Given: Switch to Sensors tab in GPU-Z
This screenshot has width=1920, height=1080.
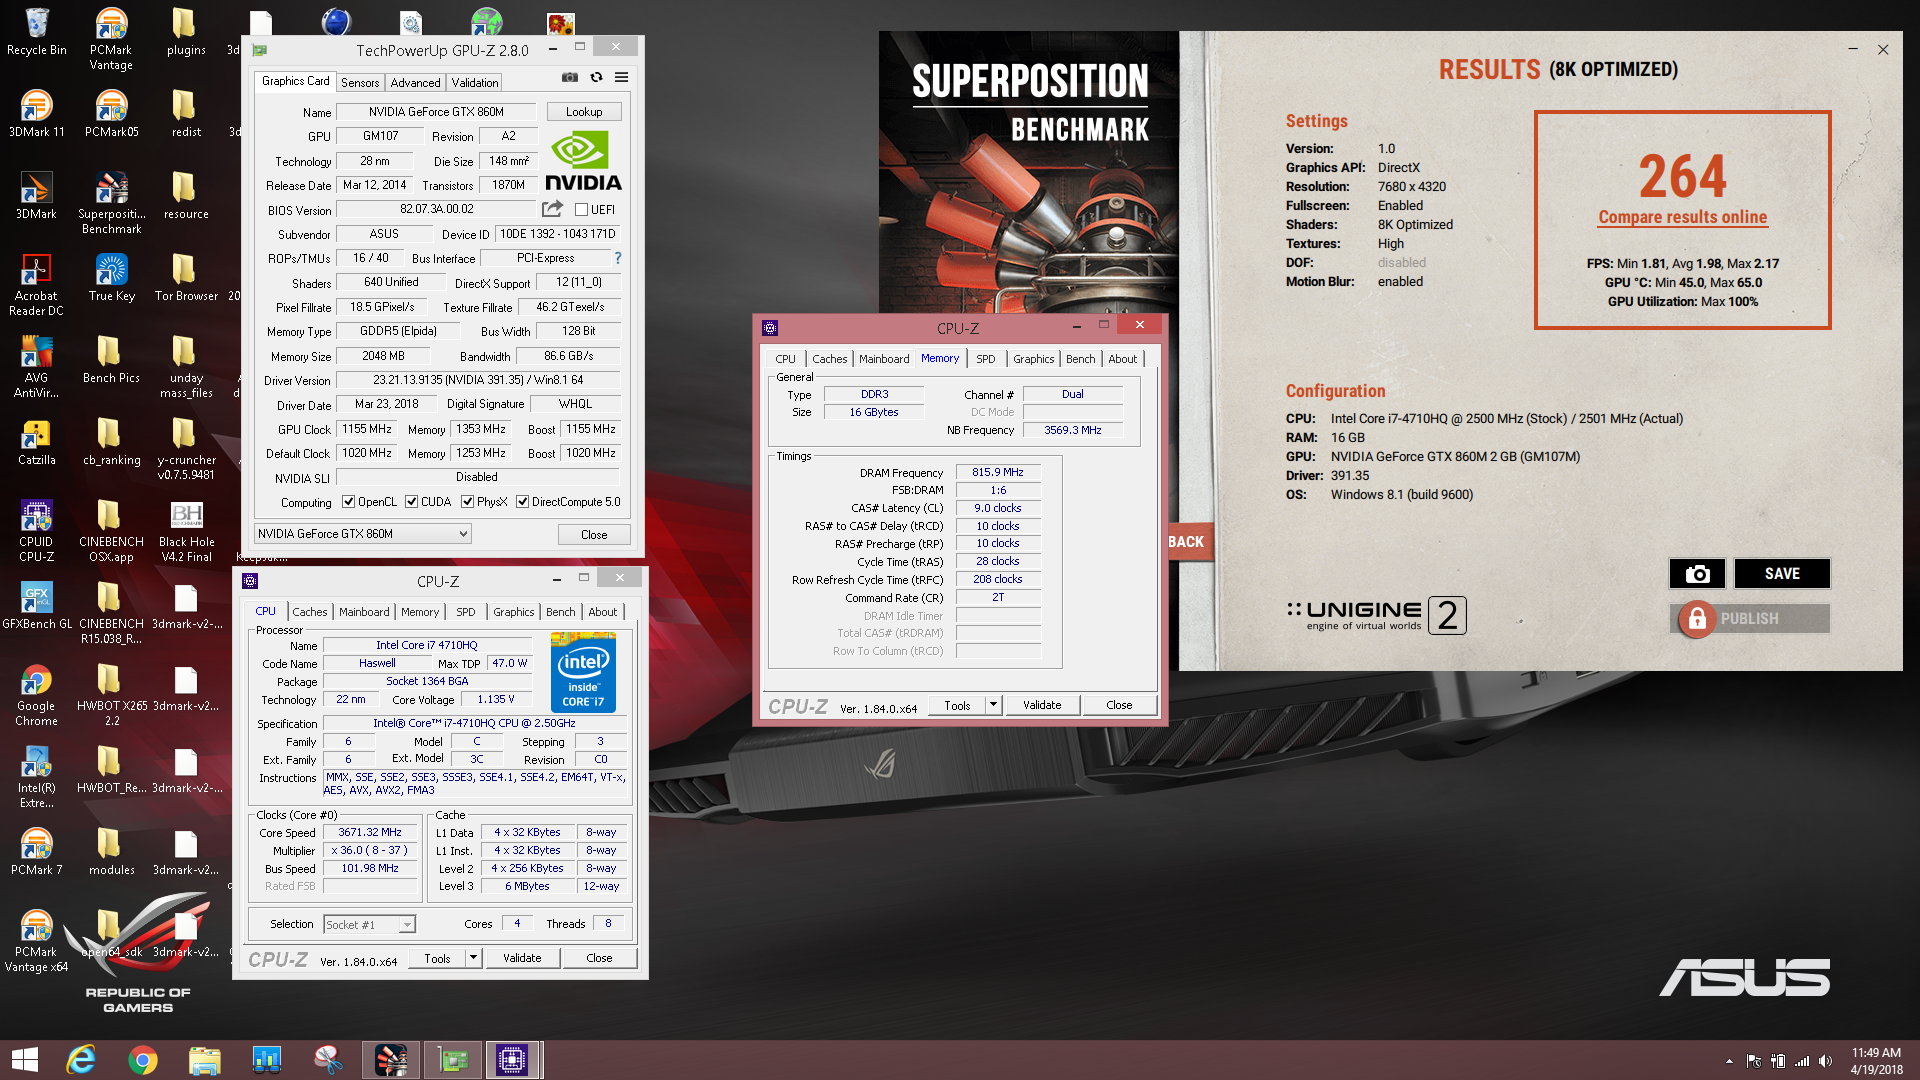Looking at the screenshot, I should (x=360, y=83).
